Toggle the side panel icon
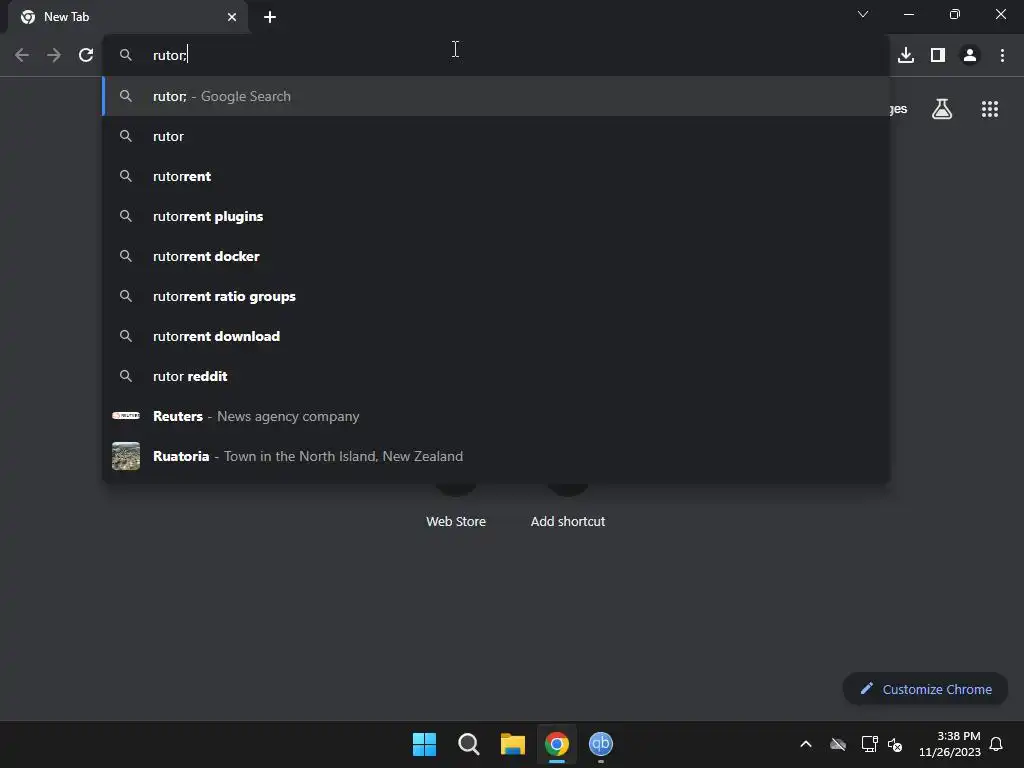This screenshot has width=1024, height=768. [x=938, y=56]
